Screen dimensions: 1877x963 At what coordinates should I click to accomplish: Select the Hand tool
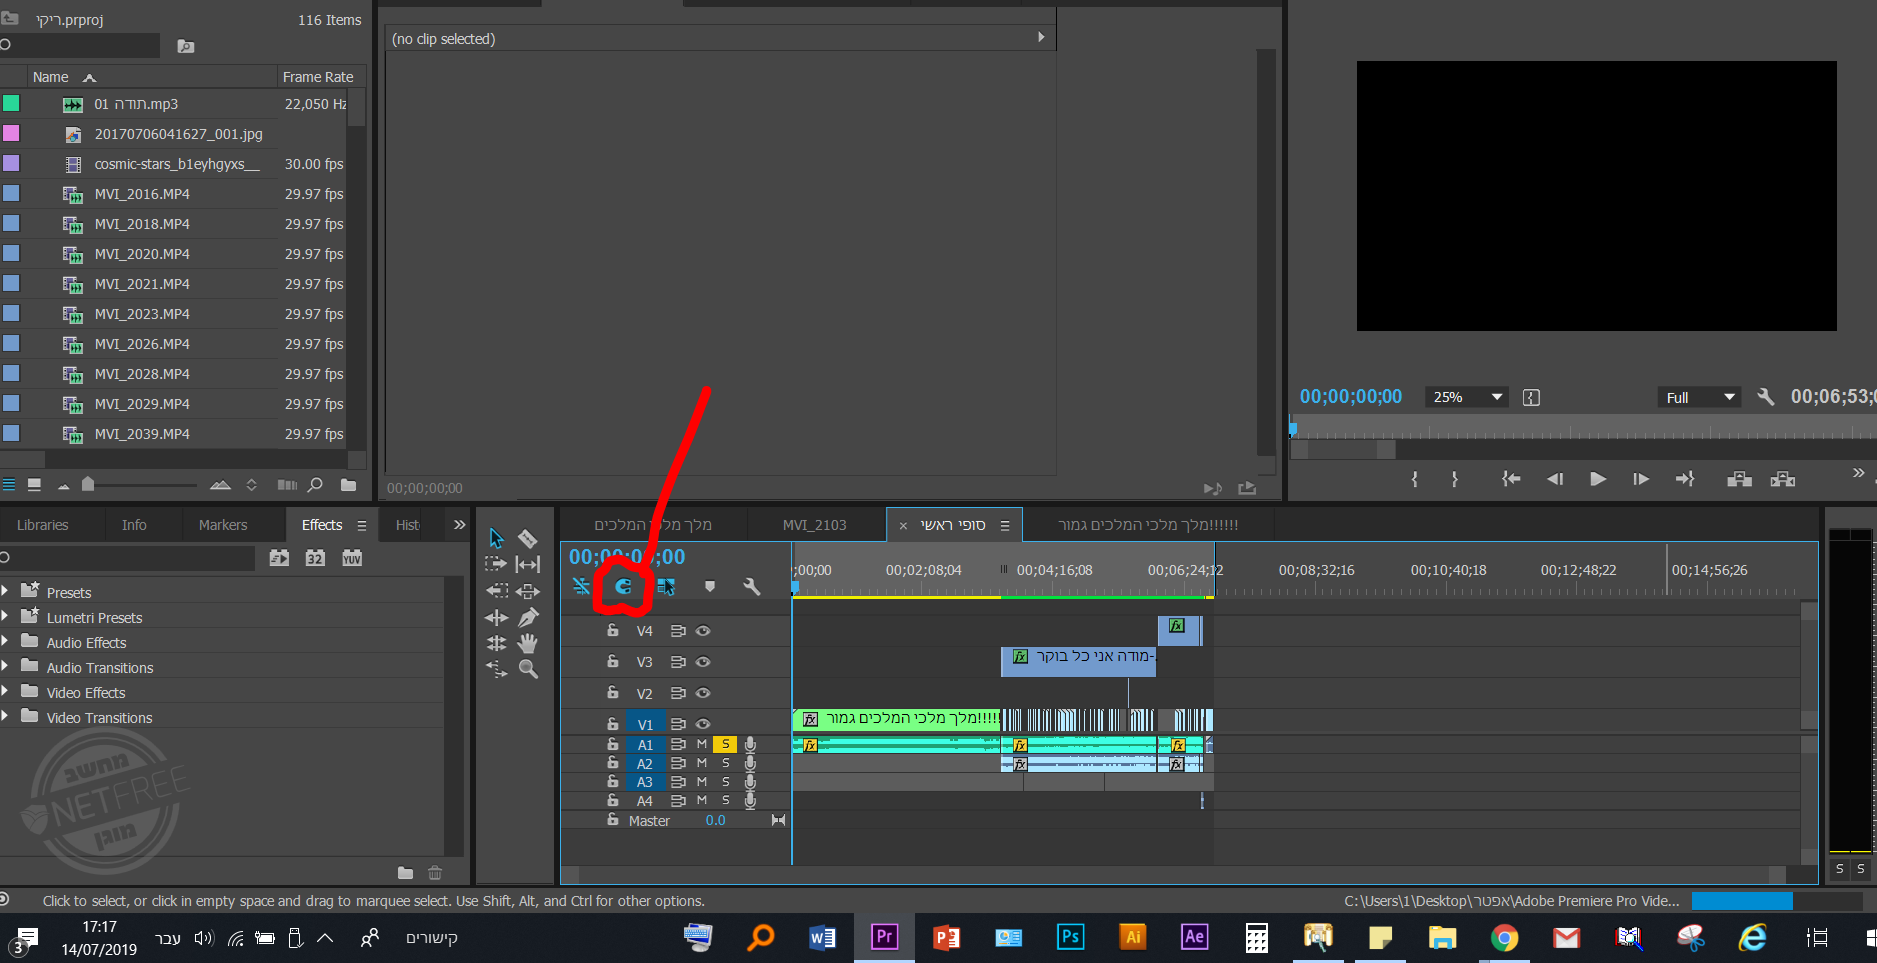point(528,643)
